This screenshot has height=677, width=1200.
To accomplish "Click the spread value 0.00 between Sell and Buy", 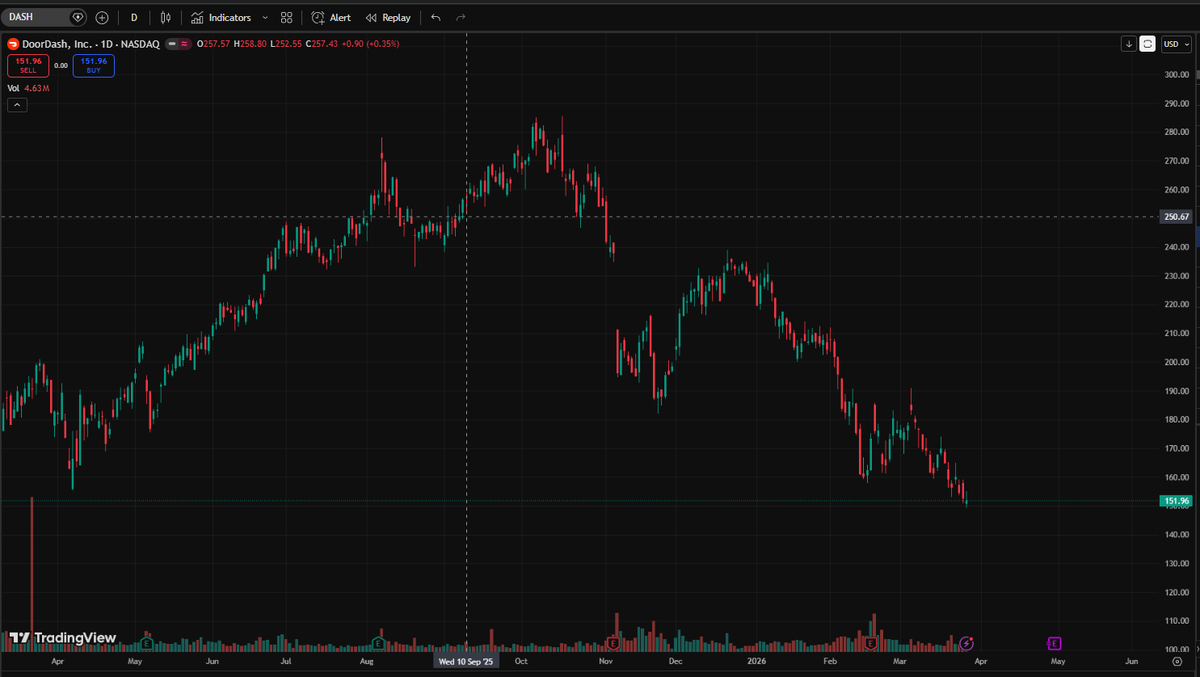I will 61,66.
